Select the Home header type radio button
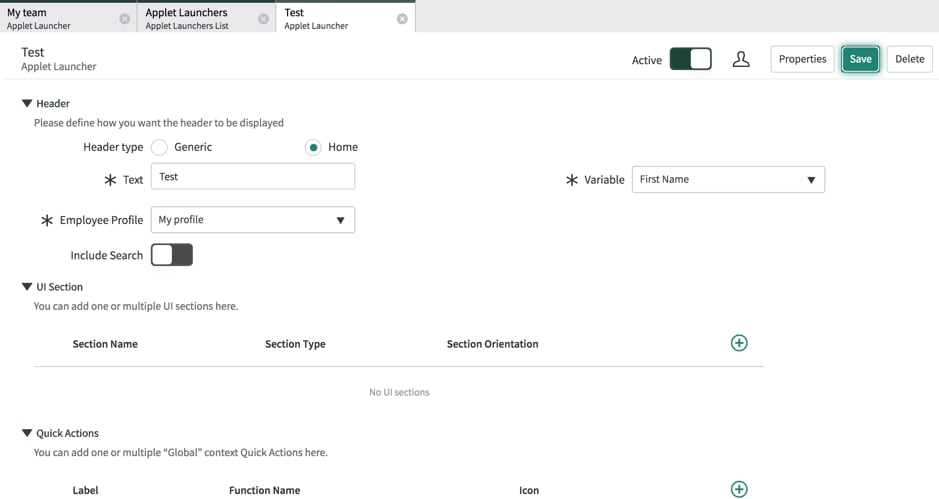Image resolution: width=939 pixels, height=499 pixels. click(313, 147)
